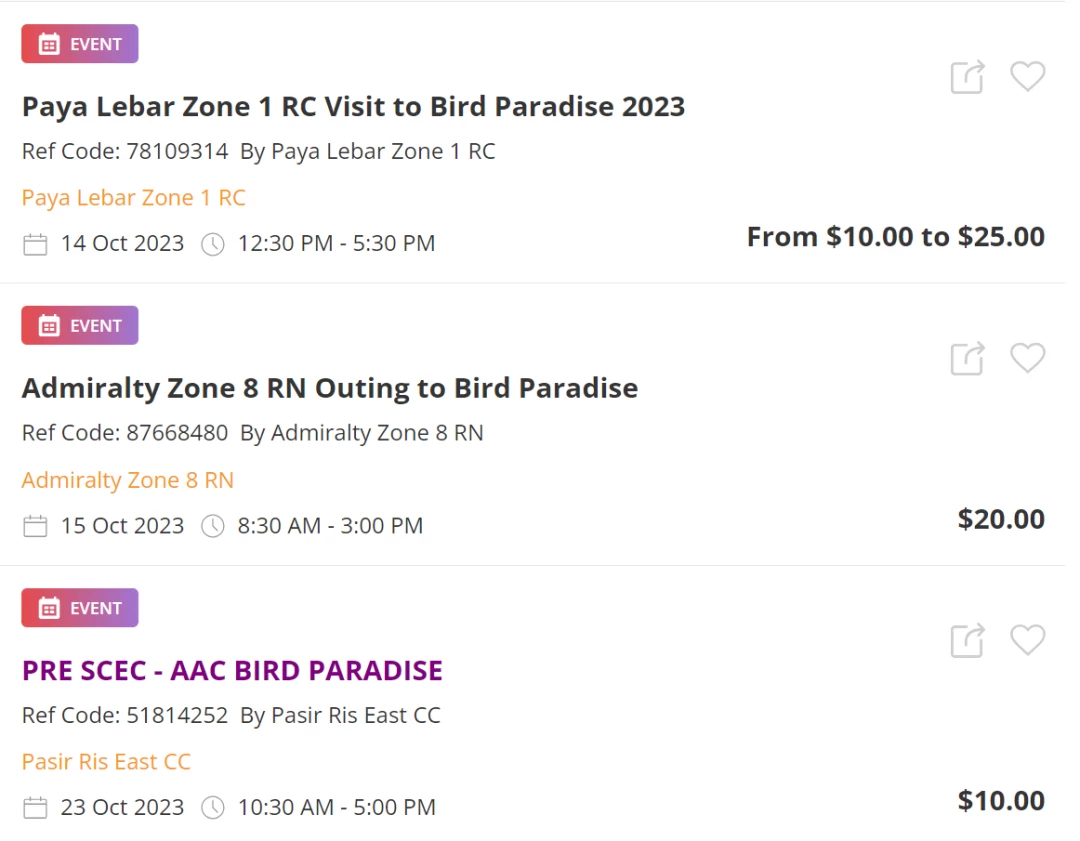Click the orange Pasir Ris East CC link

pyautogui.click(x=106, y=762)
